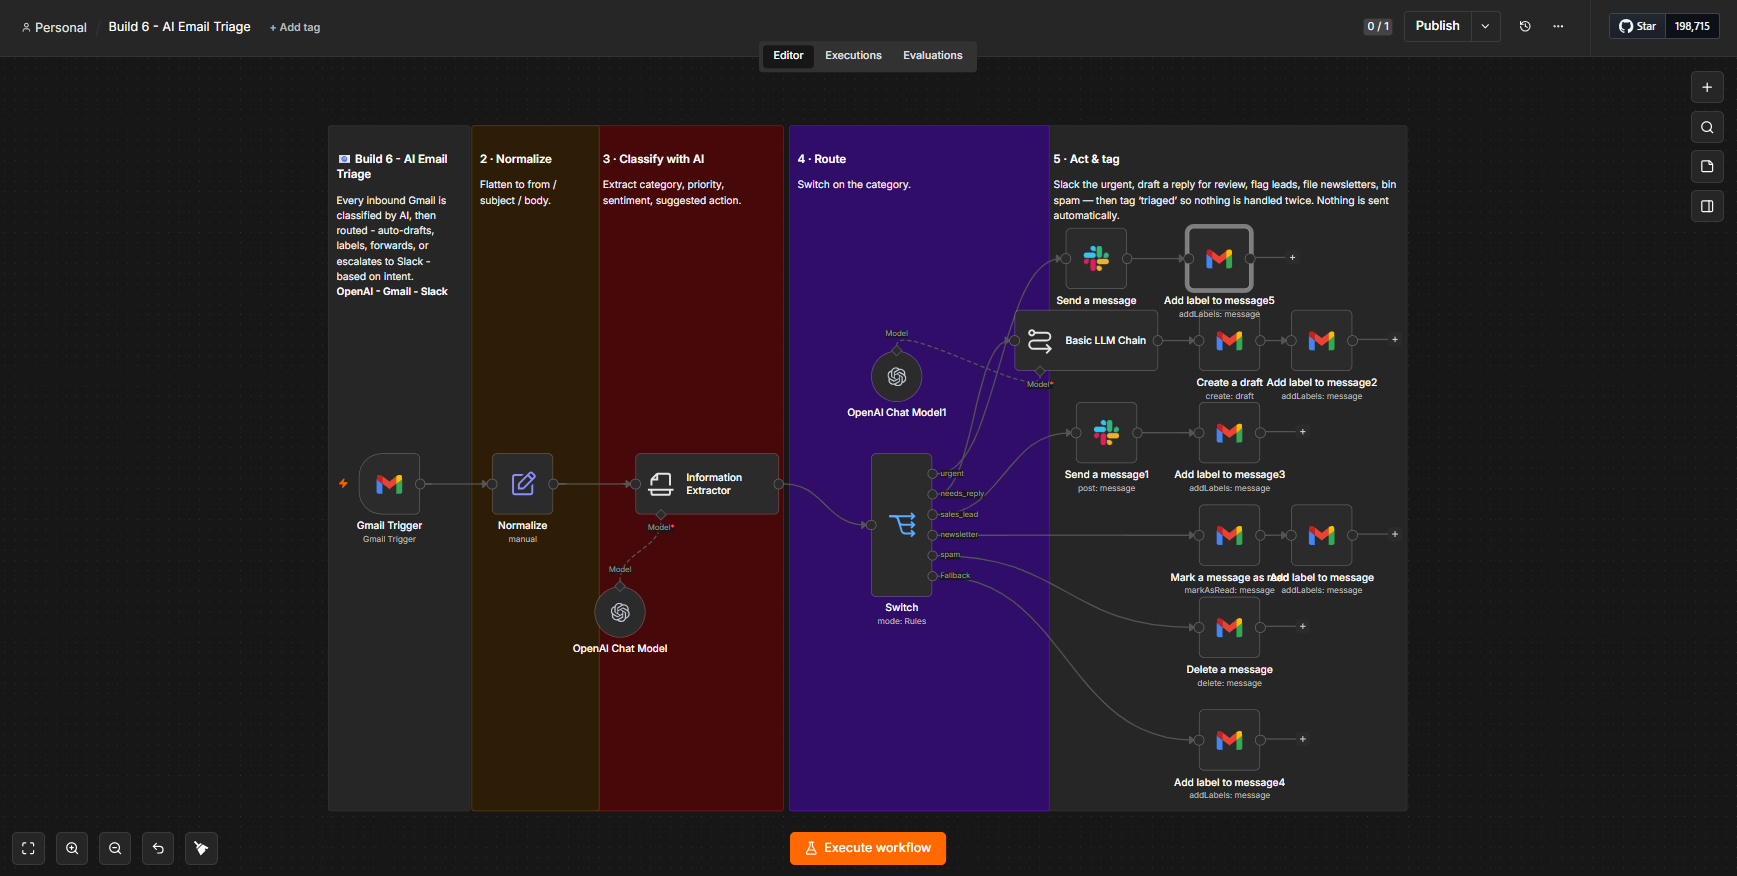Fit the workflow to view
The image size is (1737, 876).
(28, 849)
